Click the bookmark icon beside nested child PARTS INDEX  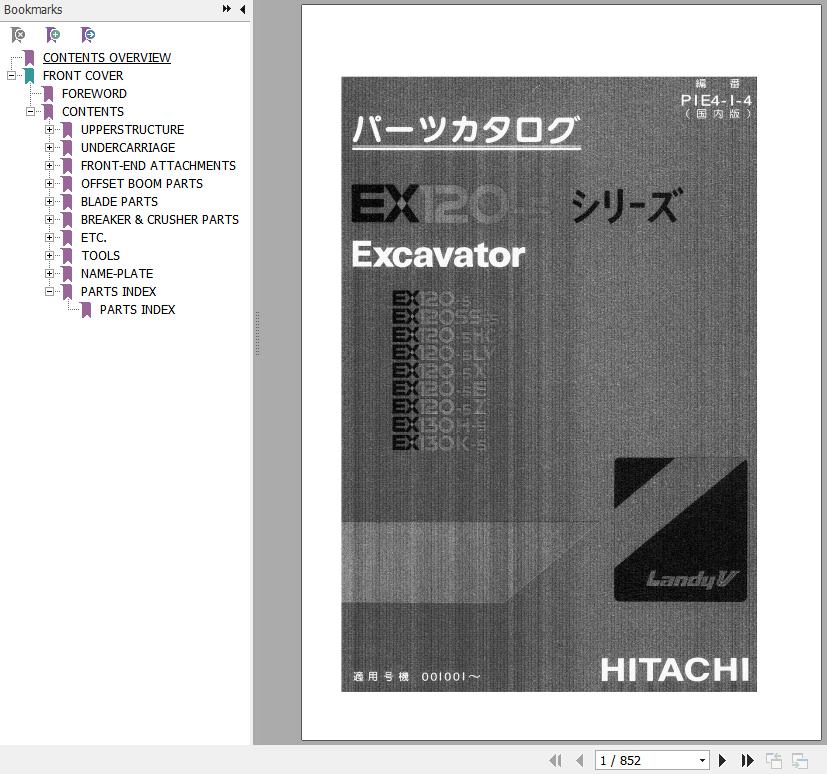click(86, 309)
